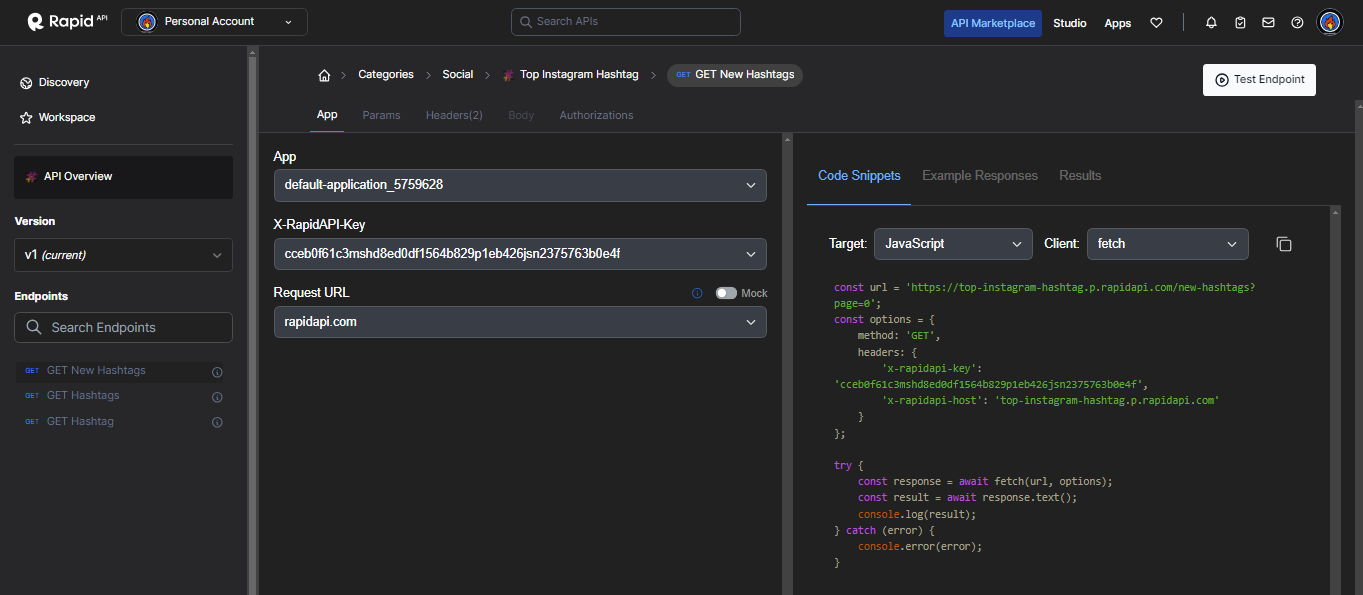This screenshot has width=1363, height=595.
Task: Click the Search Endpoints field
Action: 123,327
